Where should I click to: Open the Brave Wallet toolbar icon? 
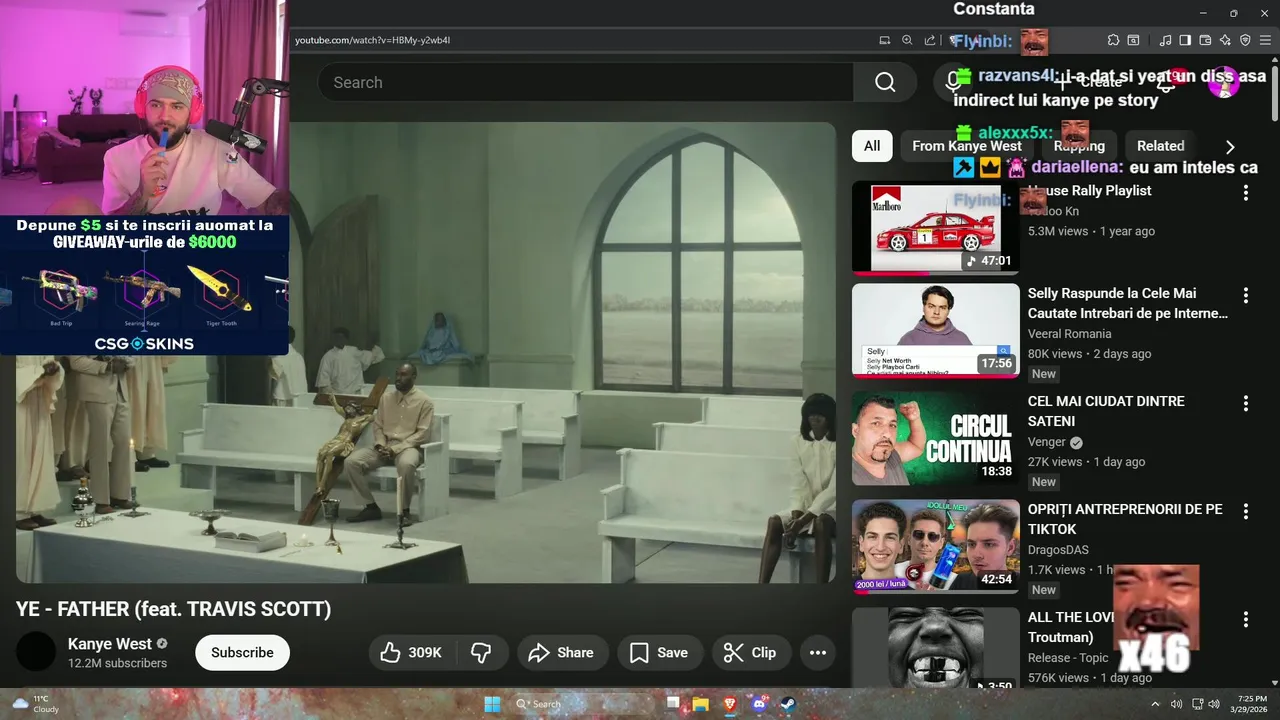1205,40
